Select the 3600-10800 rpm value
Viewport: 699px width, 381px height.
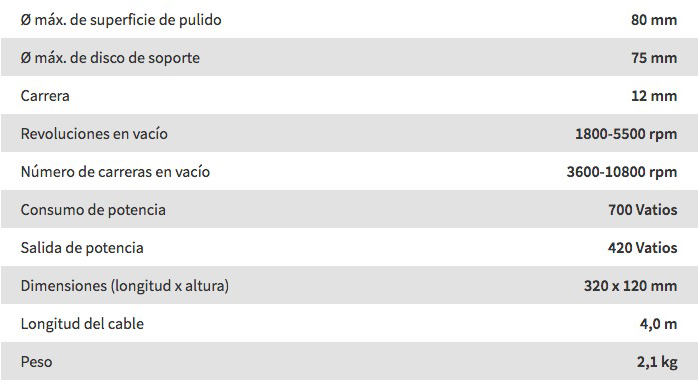pyautogui.click(x=622, y=172)
